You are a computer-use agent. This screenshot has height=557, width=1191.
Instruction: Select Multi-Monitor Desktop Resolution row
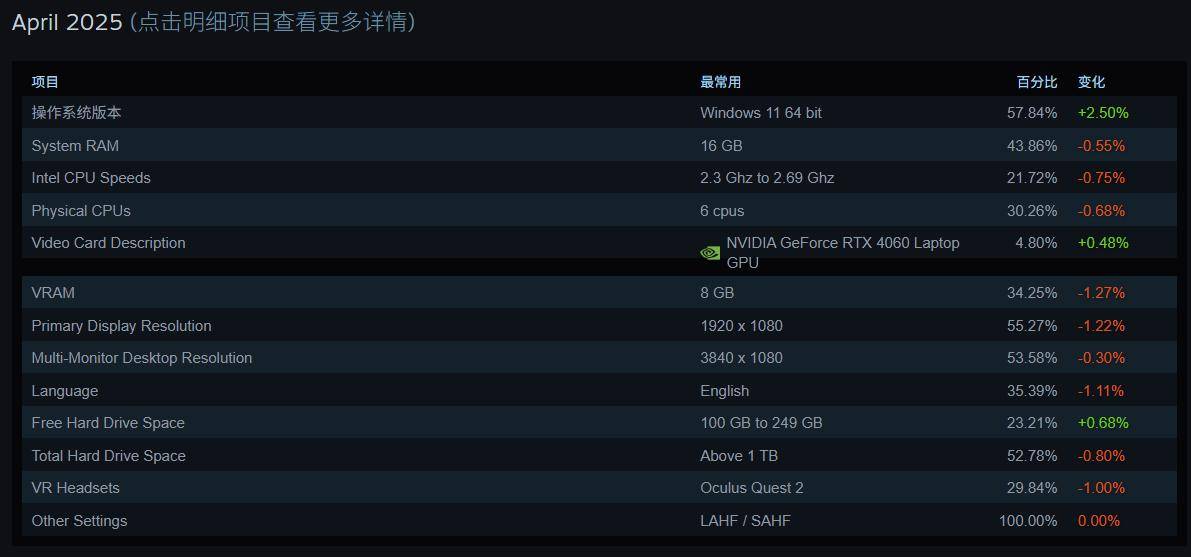599,358
